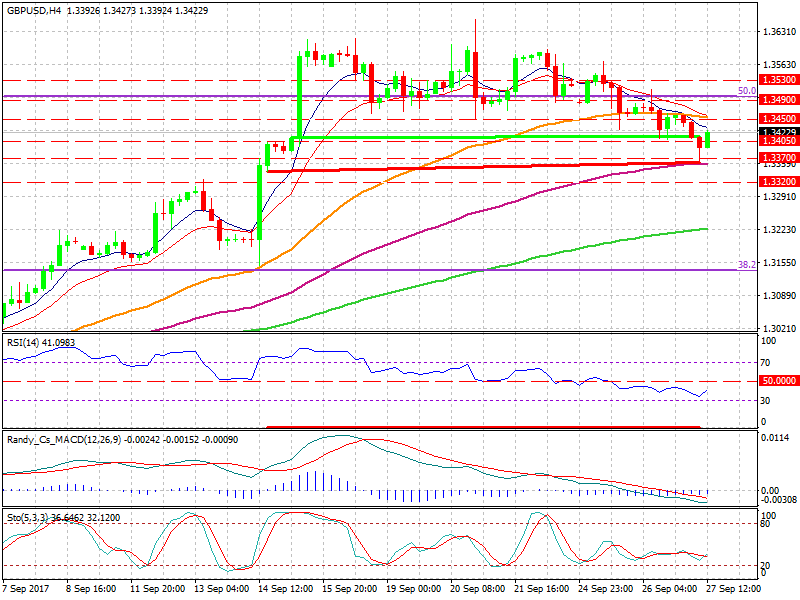
Task: Click the 1.33700 red price level label
Action: coord(778,158)
